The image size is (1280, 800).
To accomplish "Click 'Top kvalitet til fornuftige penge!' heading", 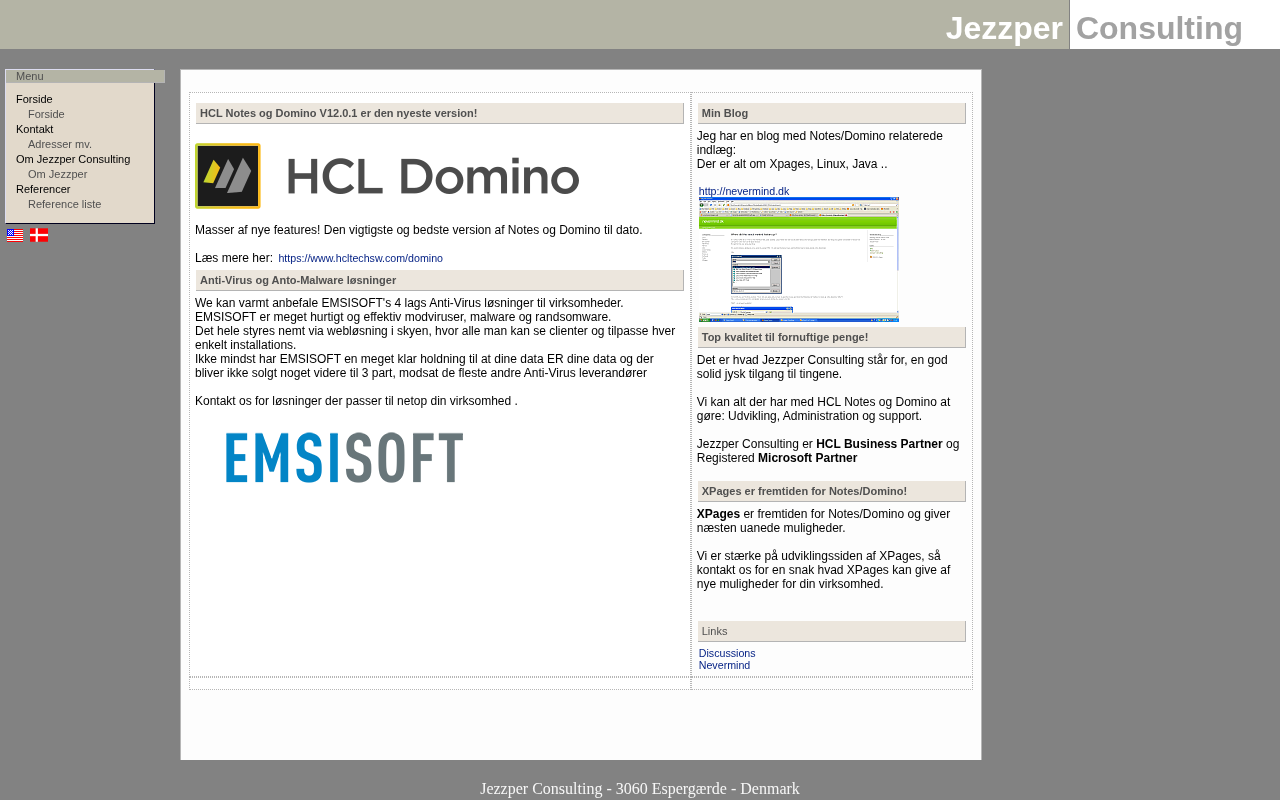I will click(832, 337).
